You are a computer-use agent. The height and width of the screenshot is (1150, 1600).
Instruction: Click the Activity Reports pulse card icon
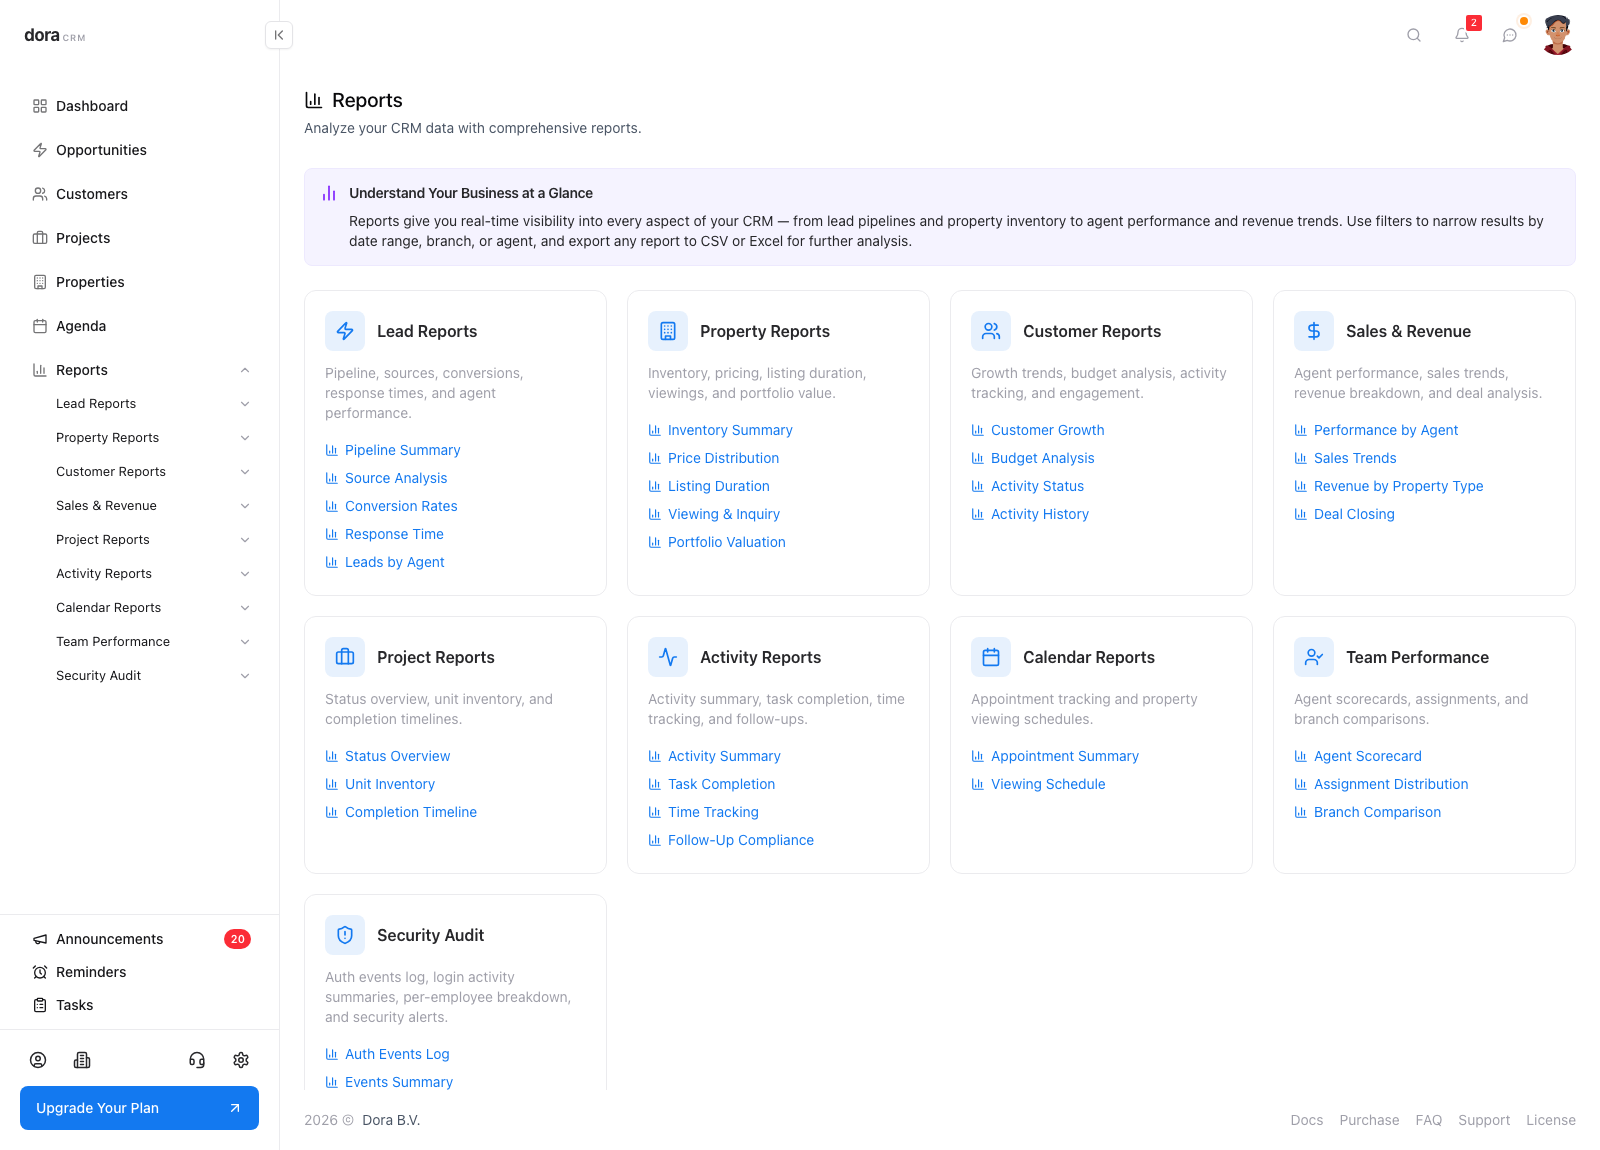click(x=668, y=657)
